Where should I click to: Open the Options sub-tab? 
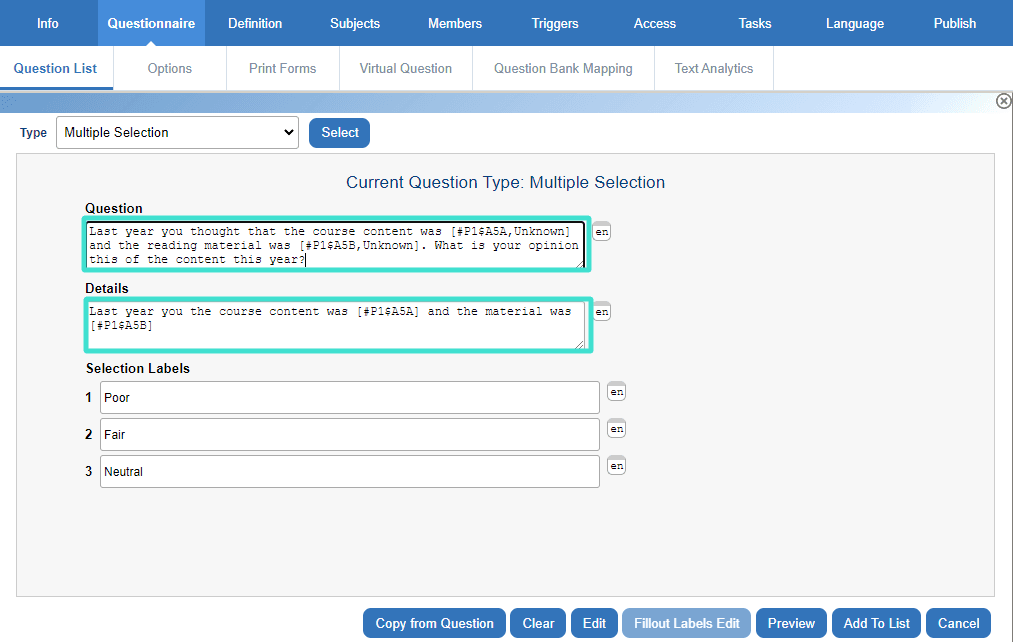169,69
